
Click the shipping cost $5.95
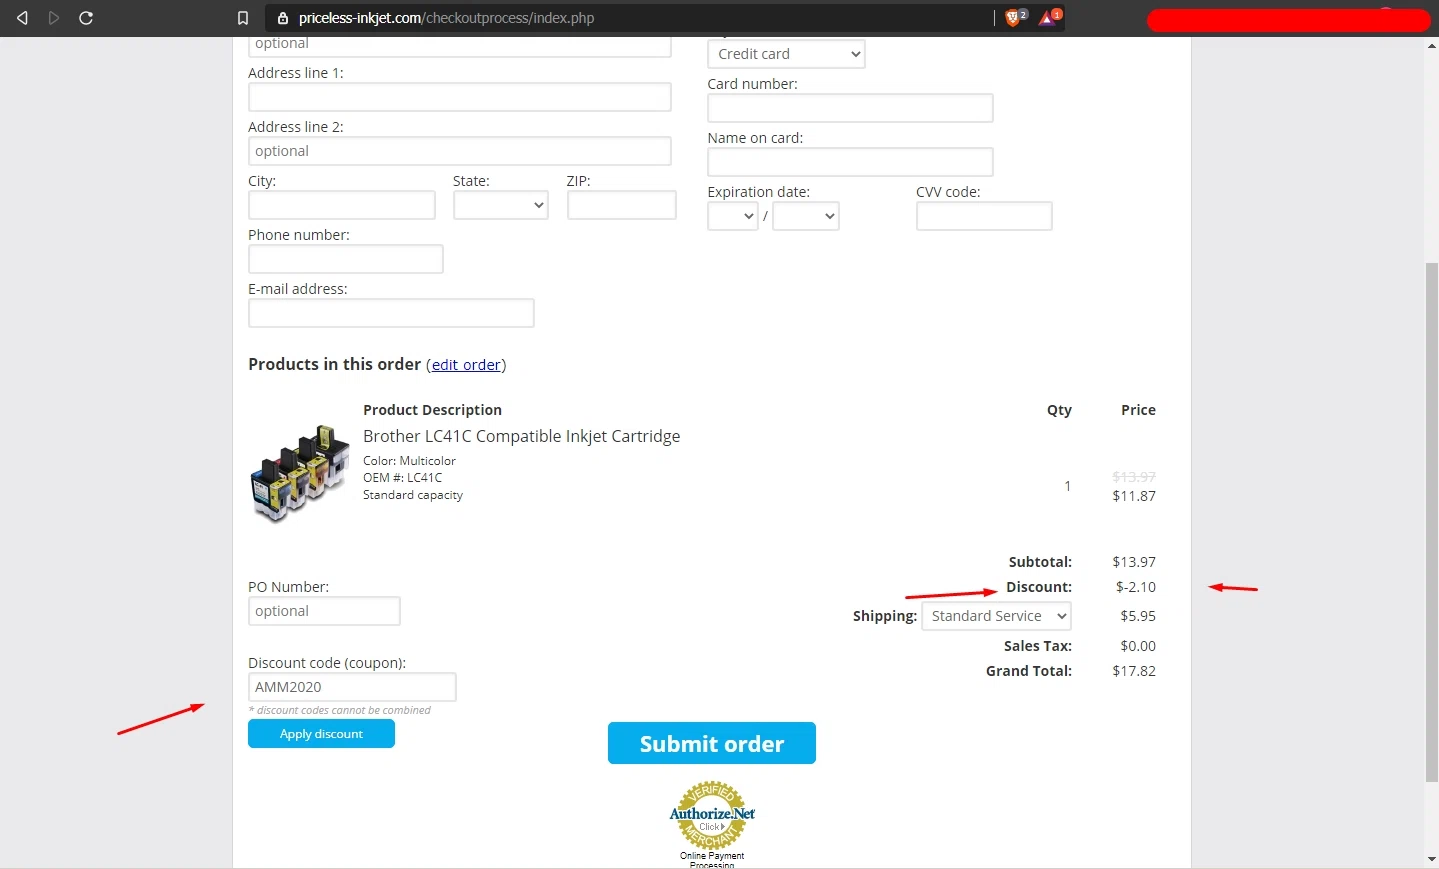click(x=1138, y=616)
